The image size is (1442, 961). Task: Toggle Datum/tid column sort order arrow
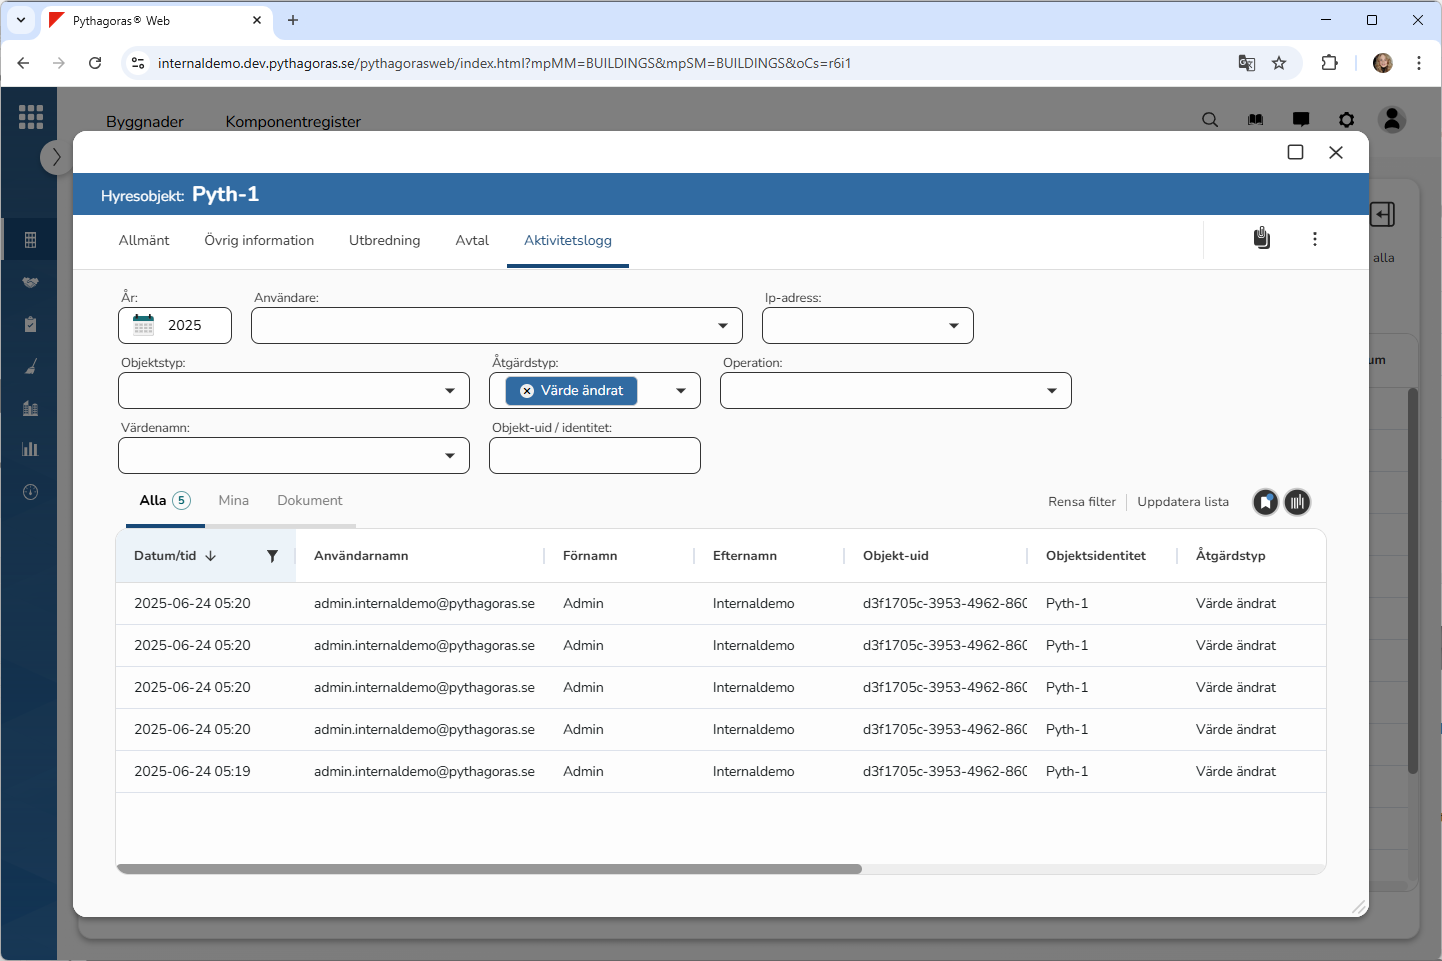click(211, 556)
